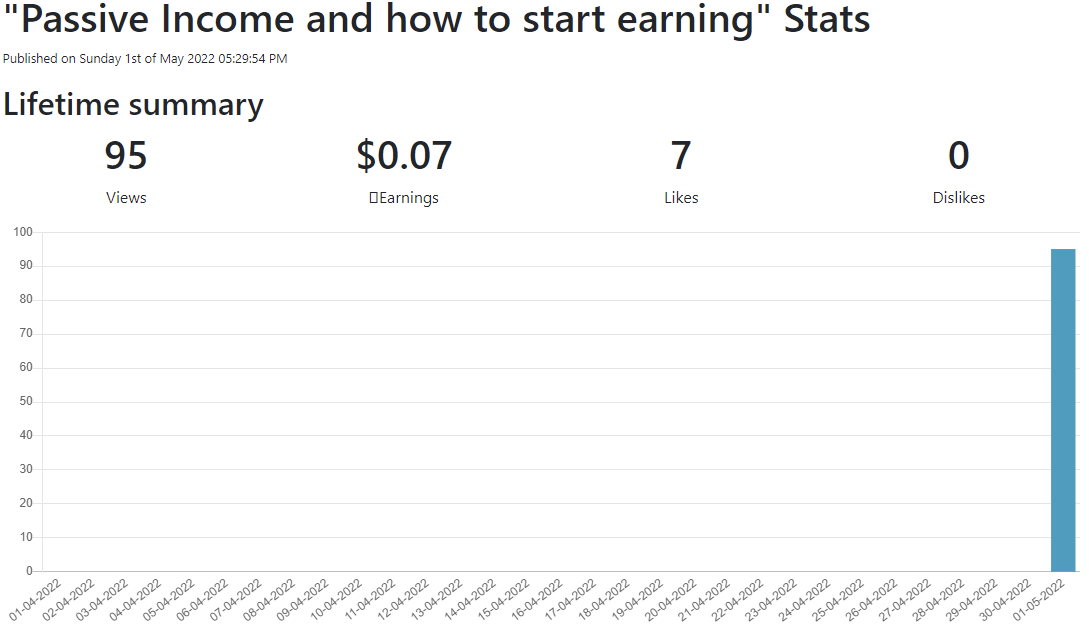Click the Views count of 95
Viewport: 1089px width, 629px height.
126,156
